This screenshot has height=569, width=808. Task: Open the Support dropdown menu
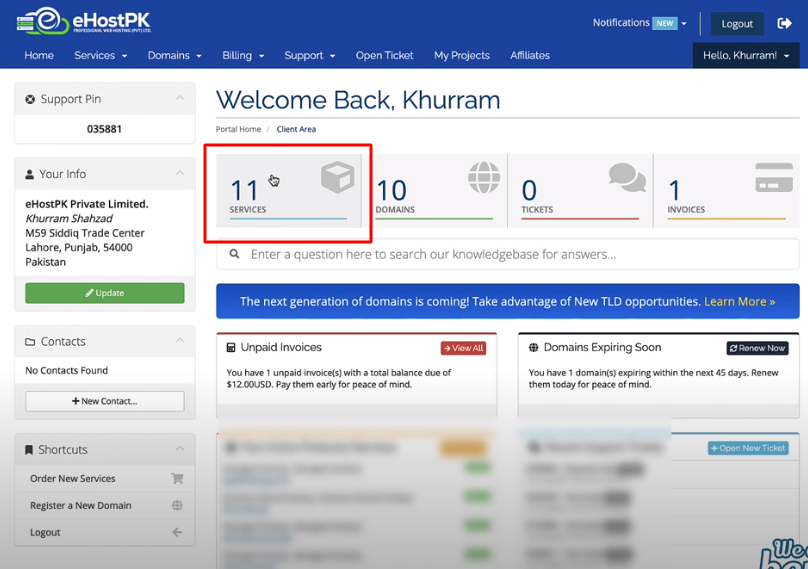pyautogui.click(x=310, y=55)
